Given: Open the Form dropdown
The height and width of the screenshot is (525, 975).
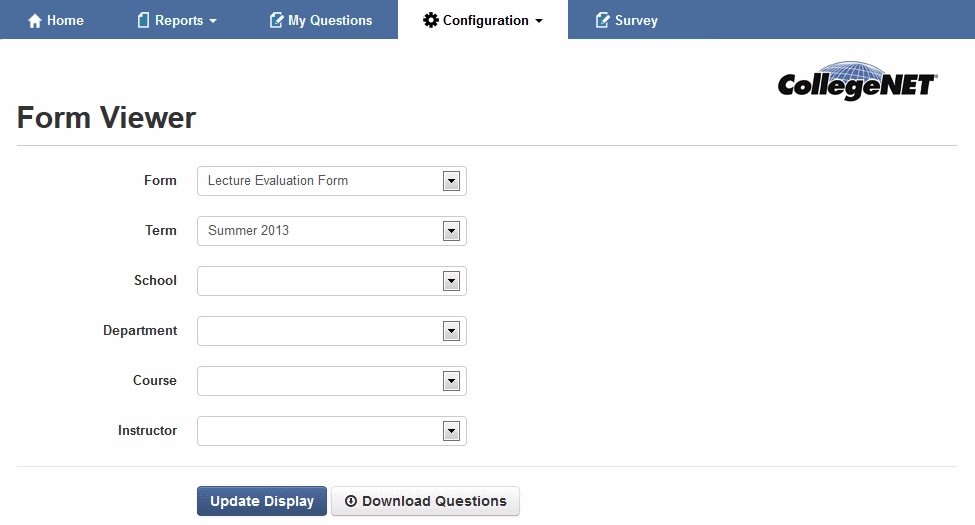Looking at the screenshot, I should (451, 181).
